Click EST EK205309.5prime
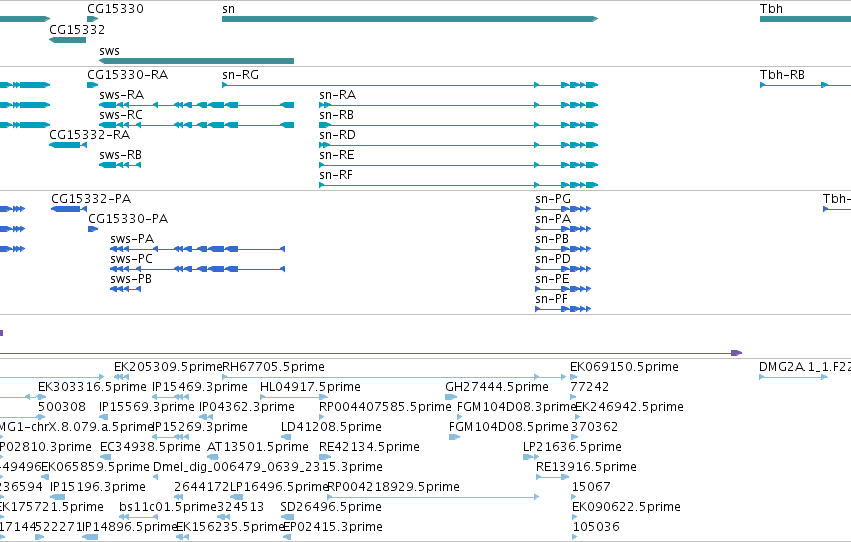This screenshot has height=542, width=851. pos(122,377)
